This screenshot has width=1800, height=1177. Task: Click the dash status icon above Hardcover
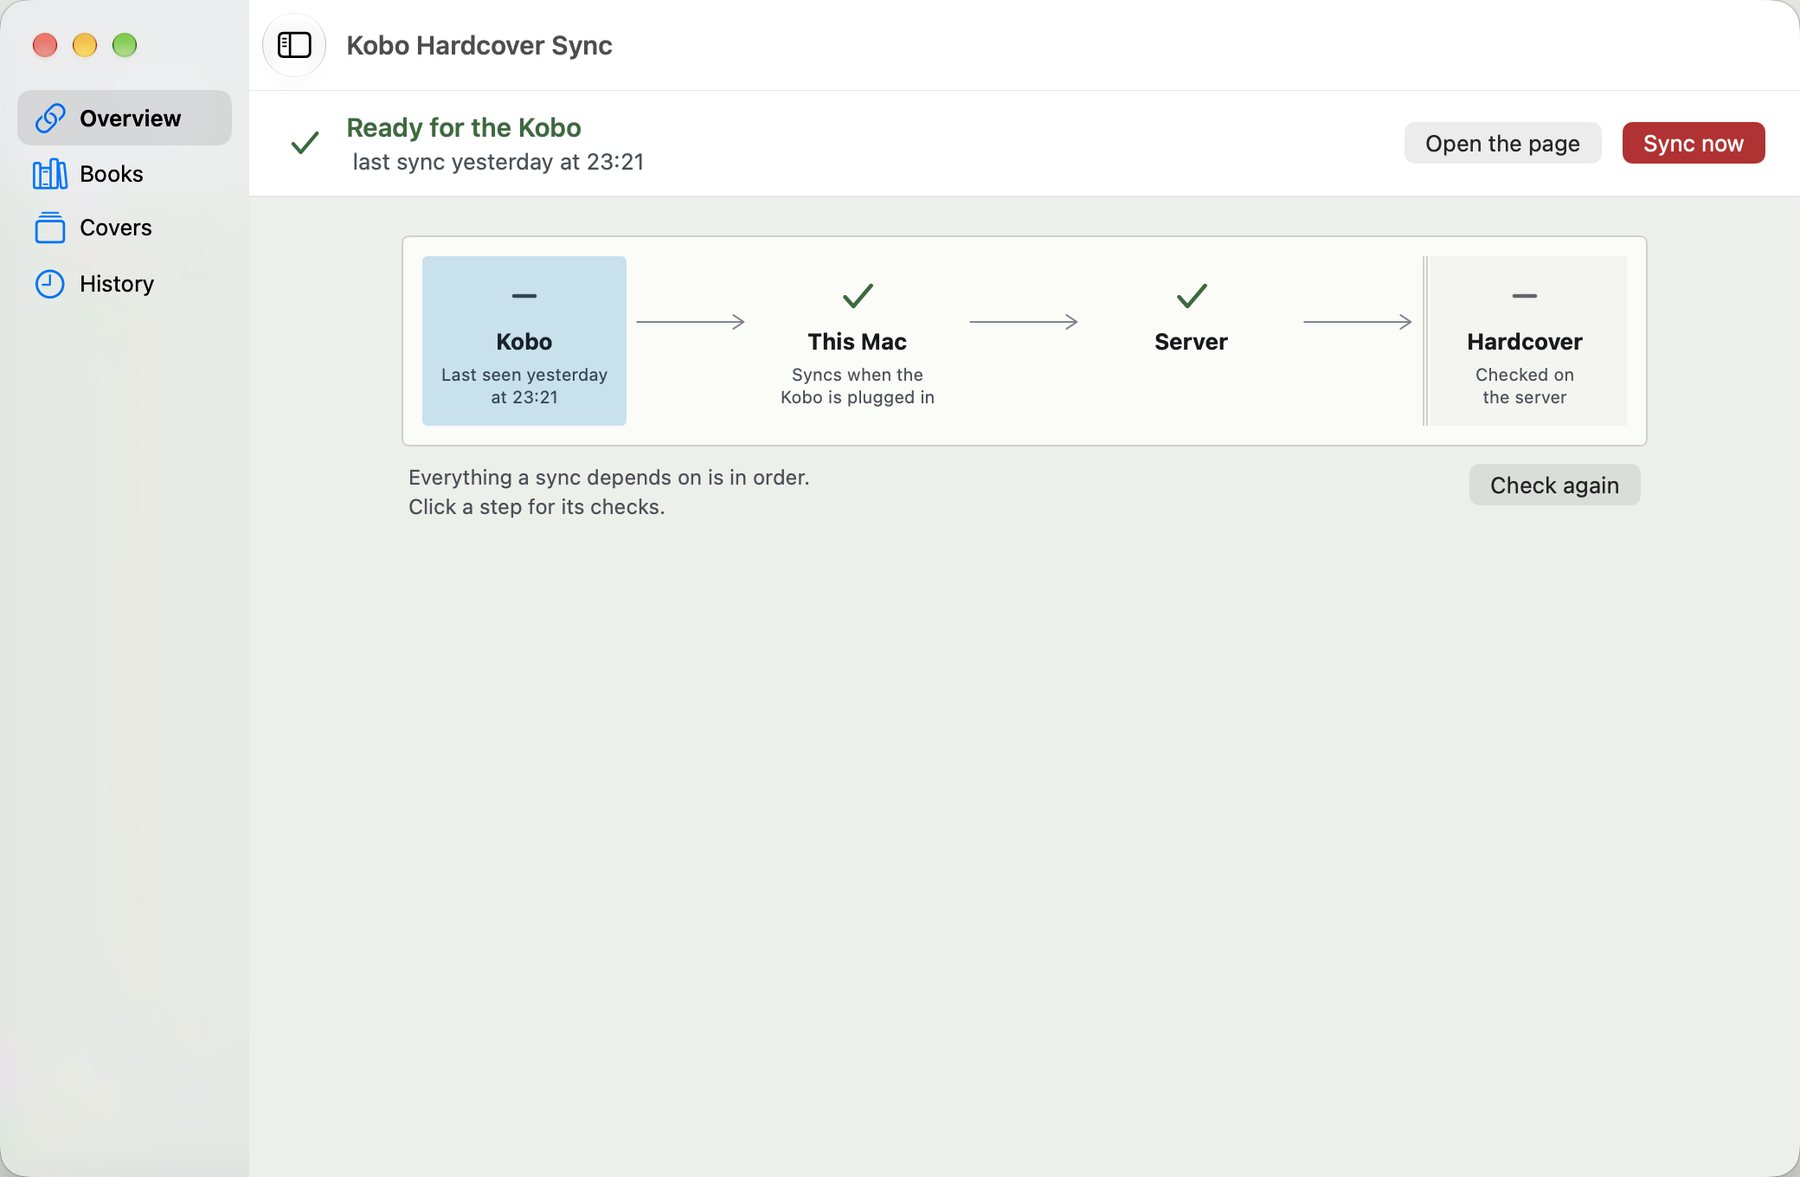point(1524,296)
